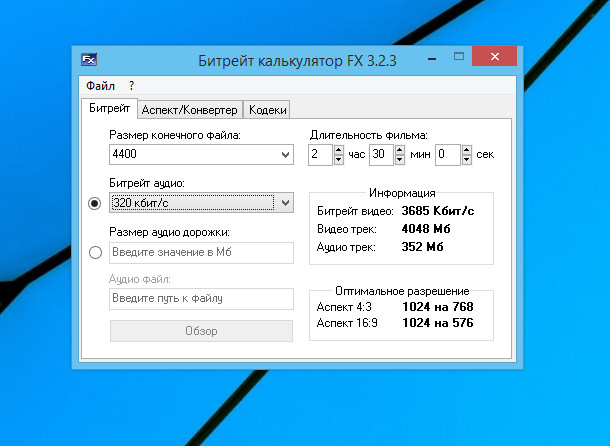Minimize the Битрейт калькулятор window
This screenshot has width=610, height=446.
tap(432, 57)
